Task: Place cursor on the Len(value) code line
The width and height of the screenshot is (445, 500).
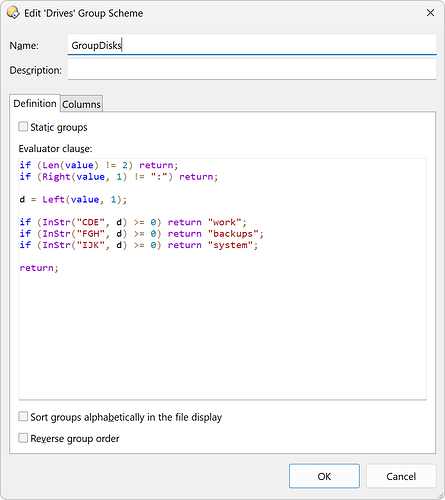Action: [99, 165]
